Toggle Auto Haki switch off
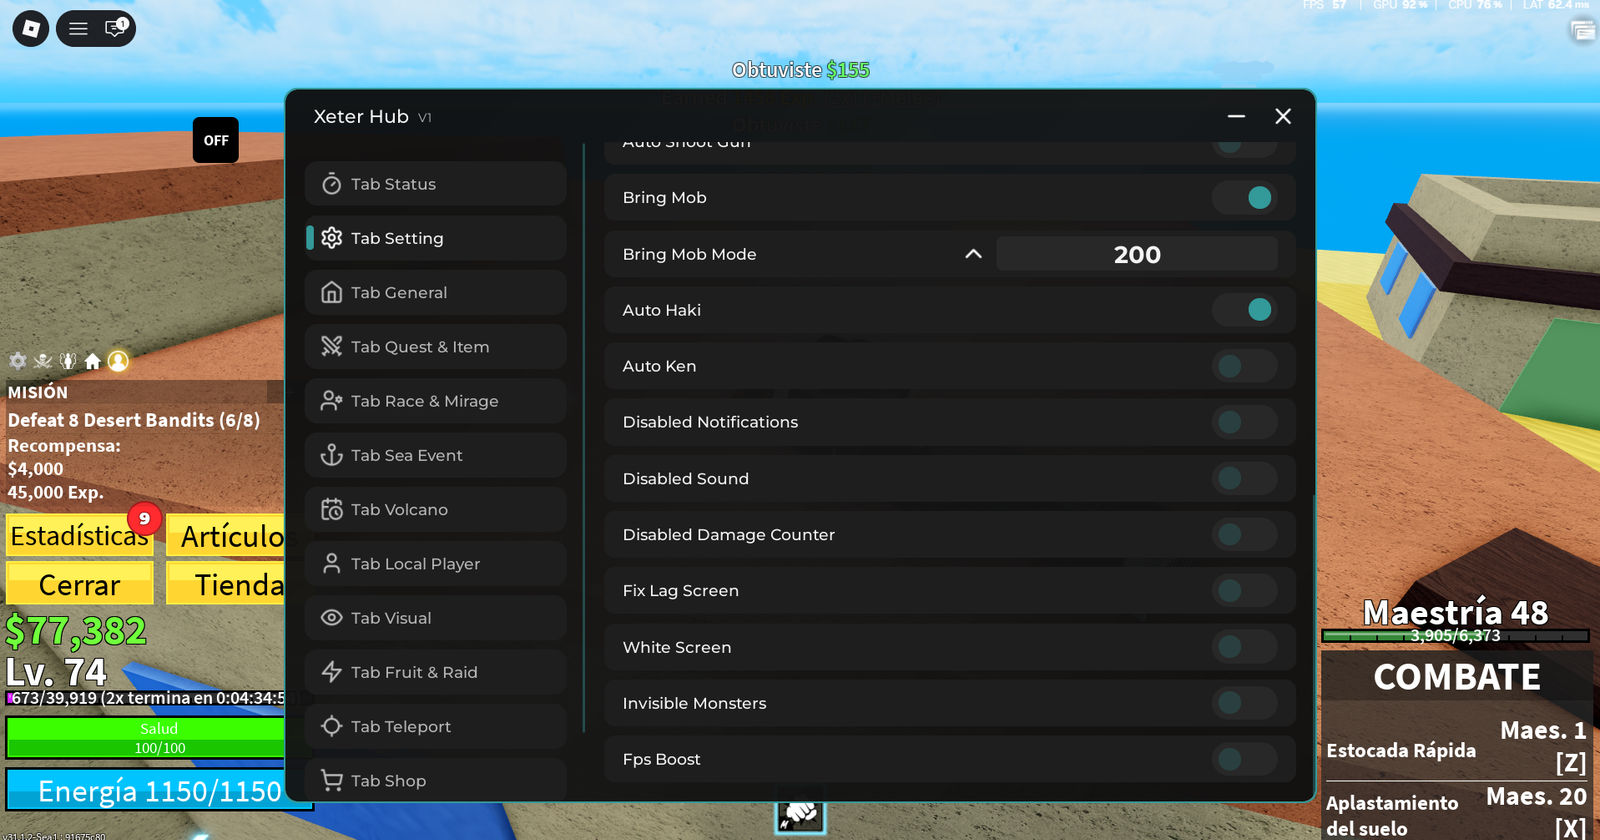Image resolution: width=1600 pixels, height=840 pixels. coord(1245,310)
